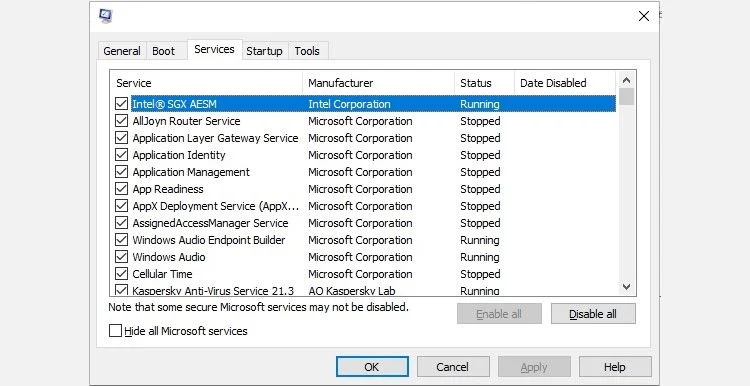Viewport: 750px width, 386px height.
Task: Open the Tools tab
Action: tap(307, 51)
